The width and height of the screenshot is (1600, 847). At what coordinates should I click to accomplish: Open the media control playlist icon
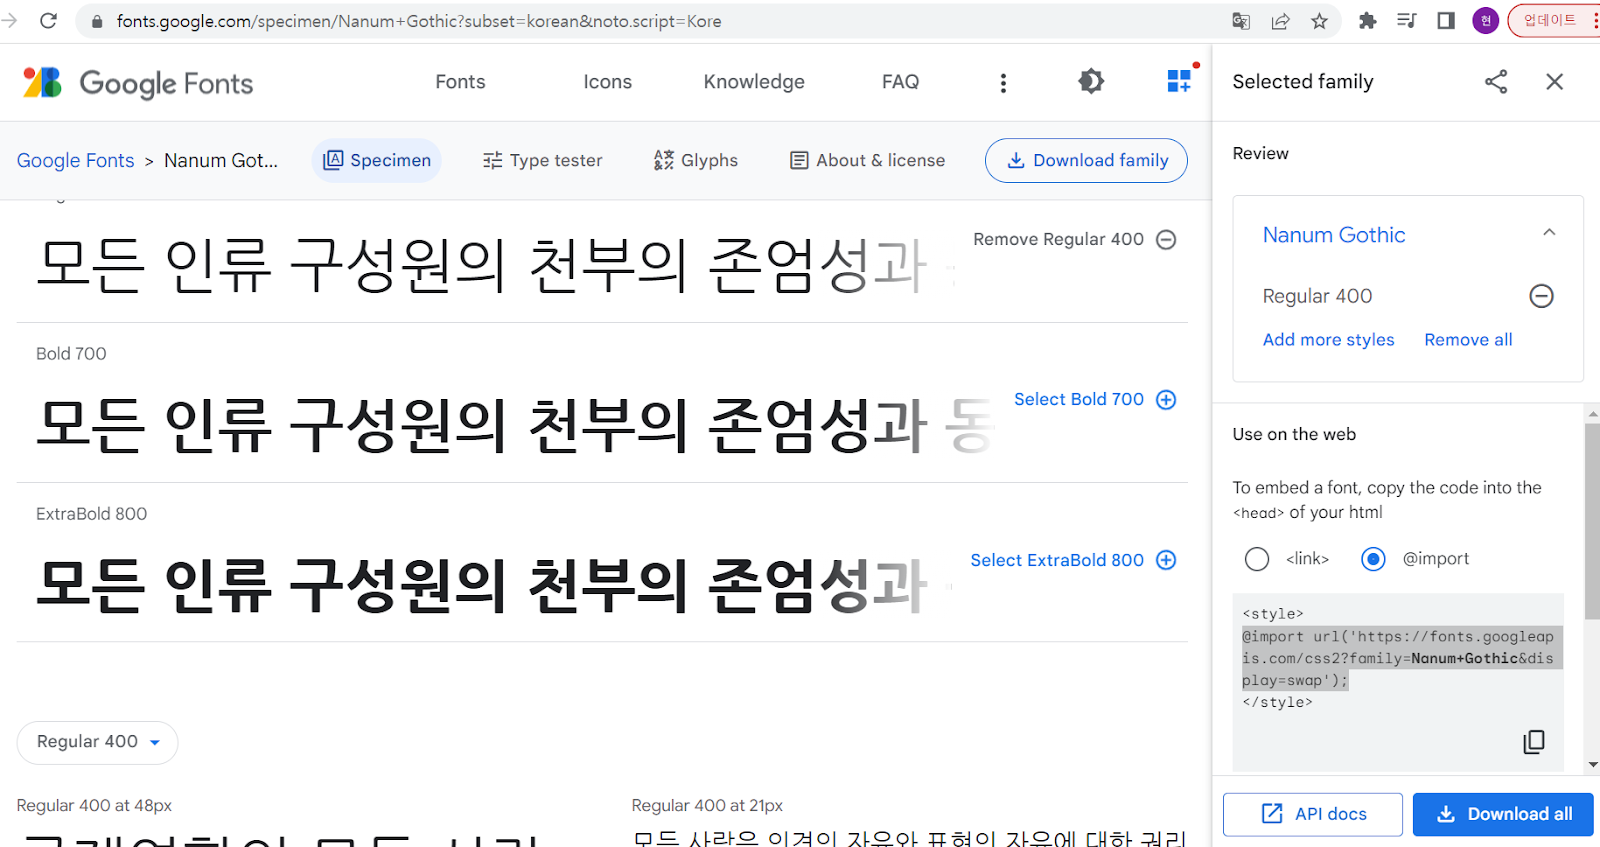(1406, 21)
